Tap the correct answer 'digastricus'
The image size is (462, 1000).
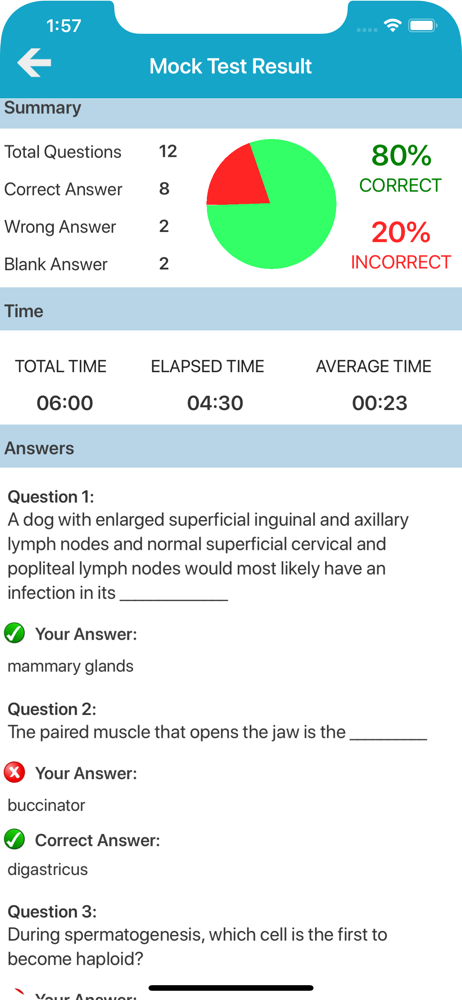tap(47, 869)
